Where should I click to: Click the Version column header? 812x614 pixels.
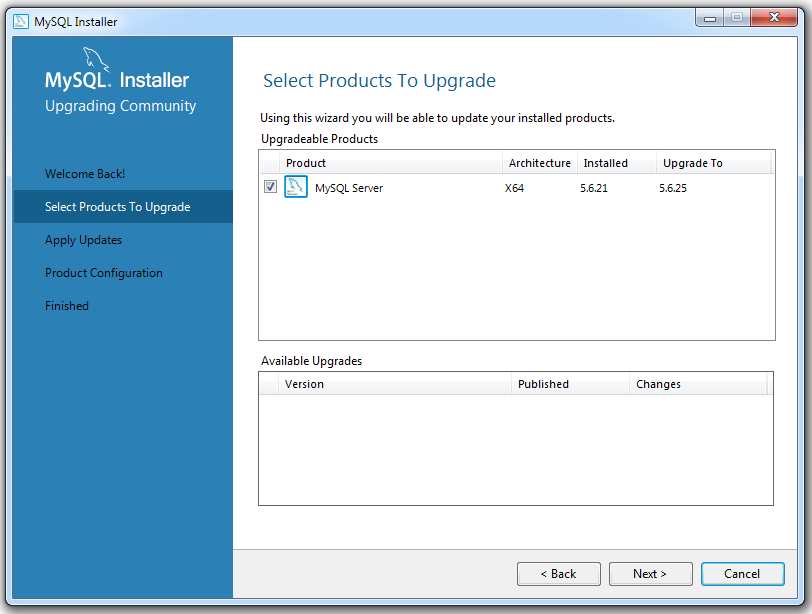pyautogui.click(x=395, y=384)
